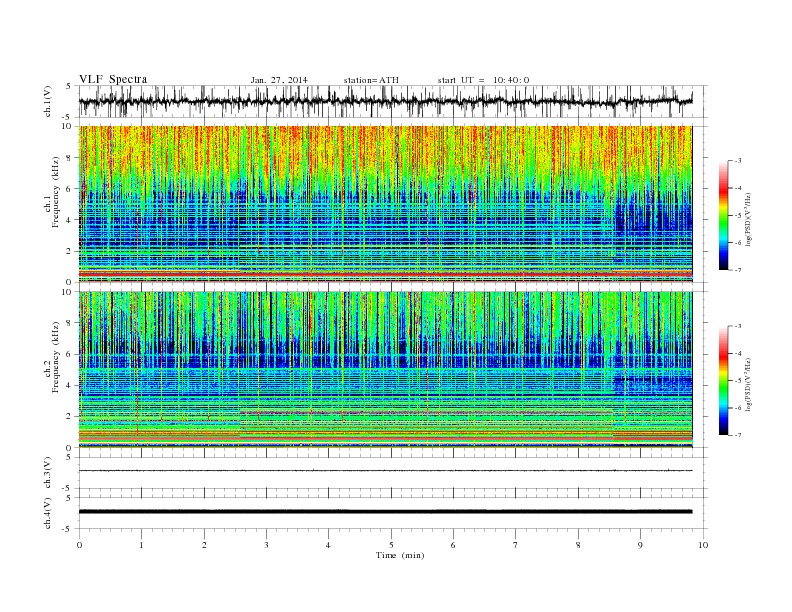The image size is (792, 612).
Task: Click the ch.1 spectrogram color scale bar
Action: click(x=723, y=216)
